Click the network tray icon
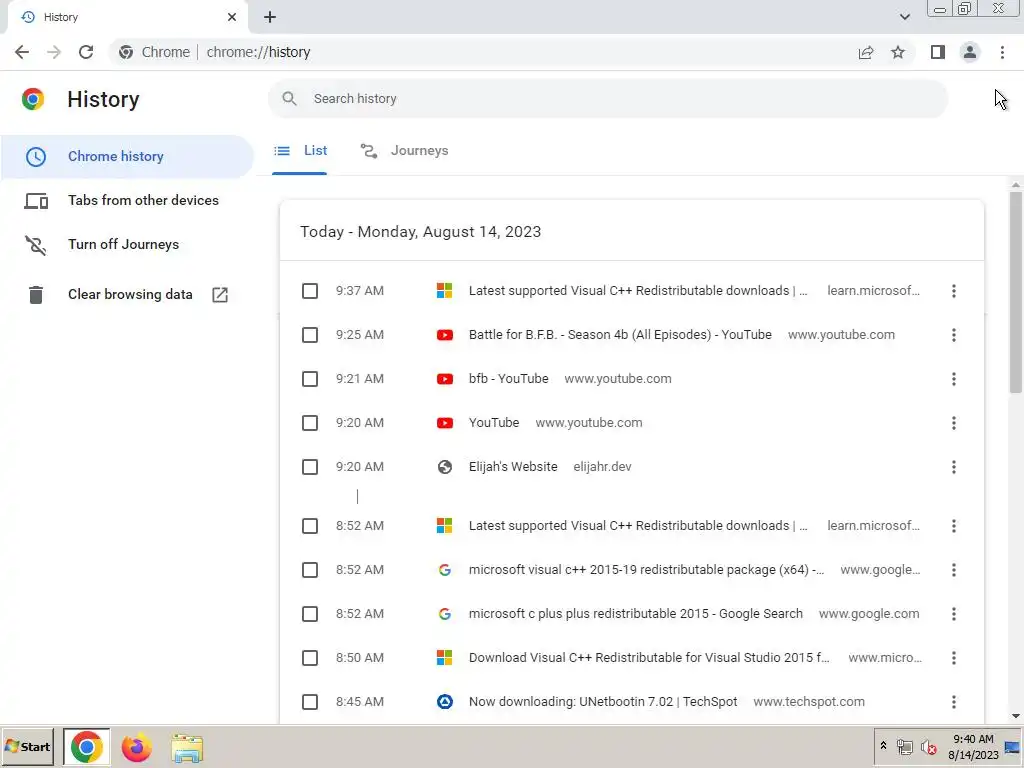Screen dimensions: 1024x768 (x=904, y=746)
